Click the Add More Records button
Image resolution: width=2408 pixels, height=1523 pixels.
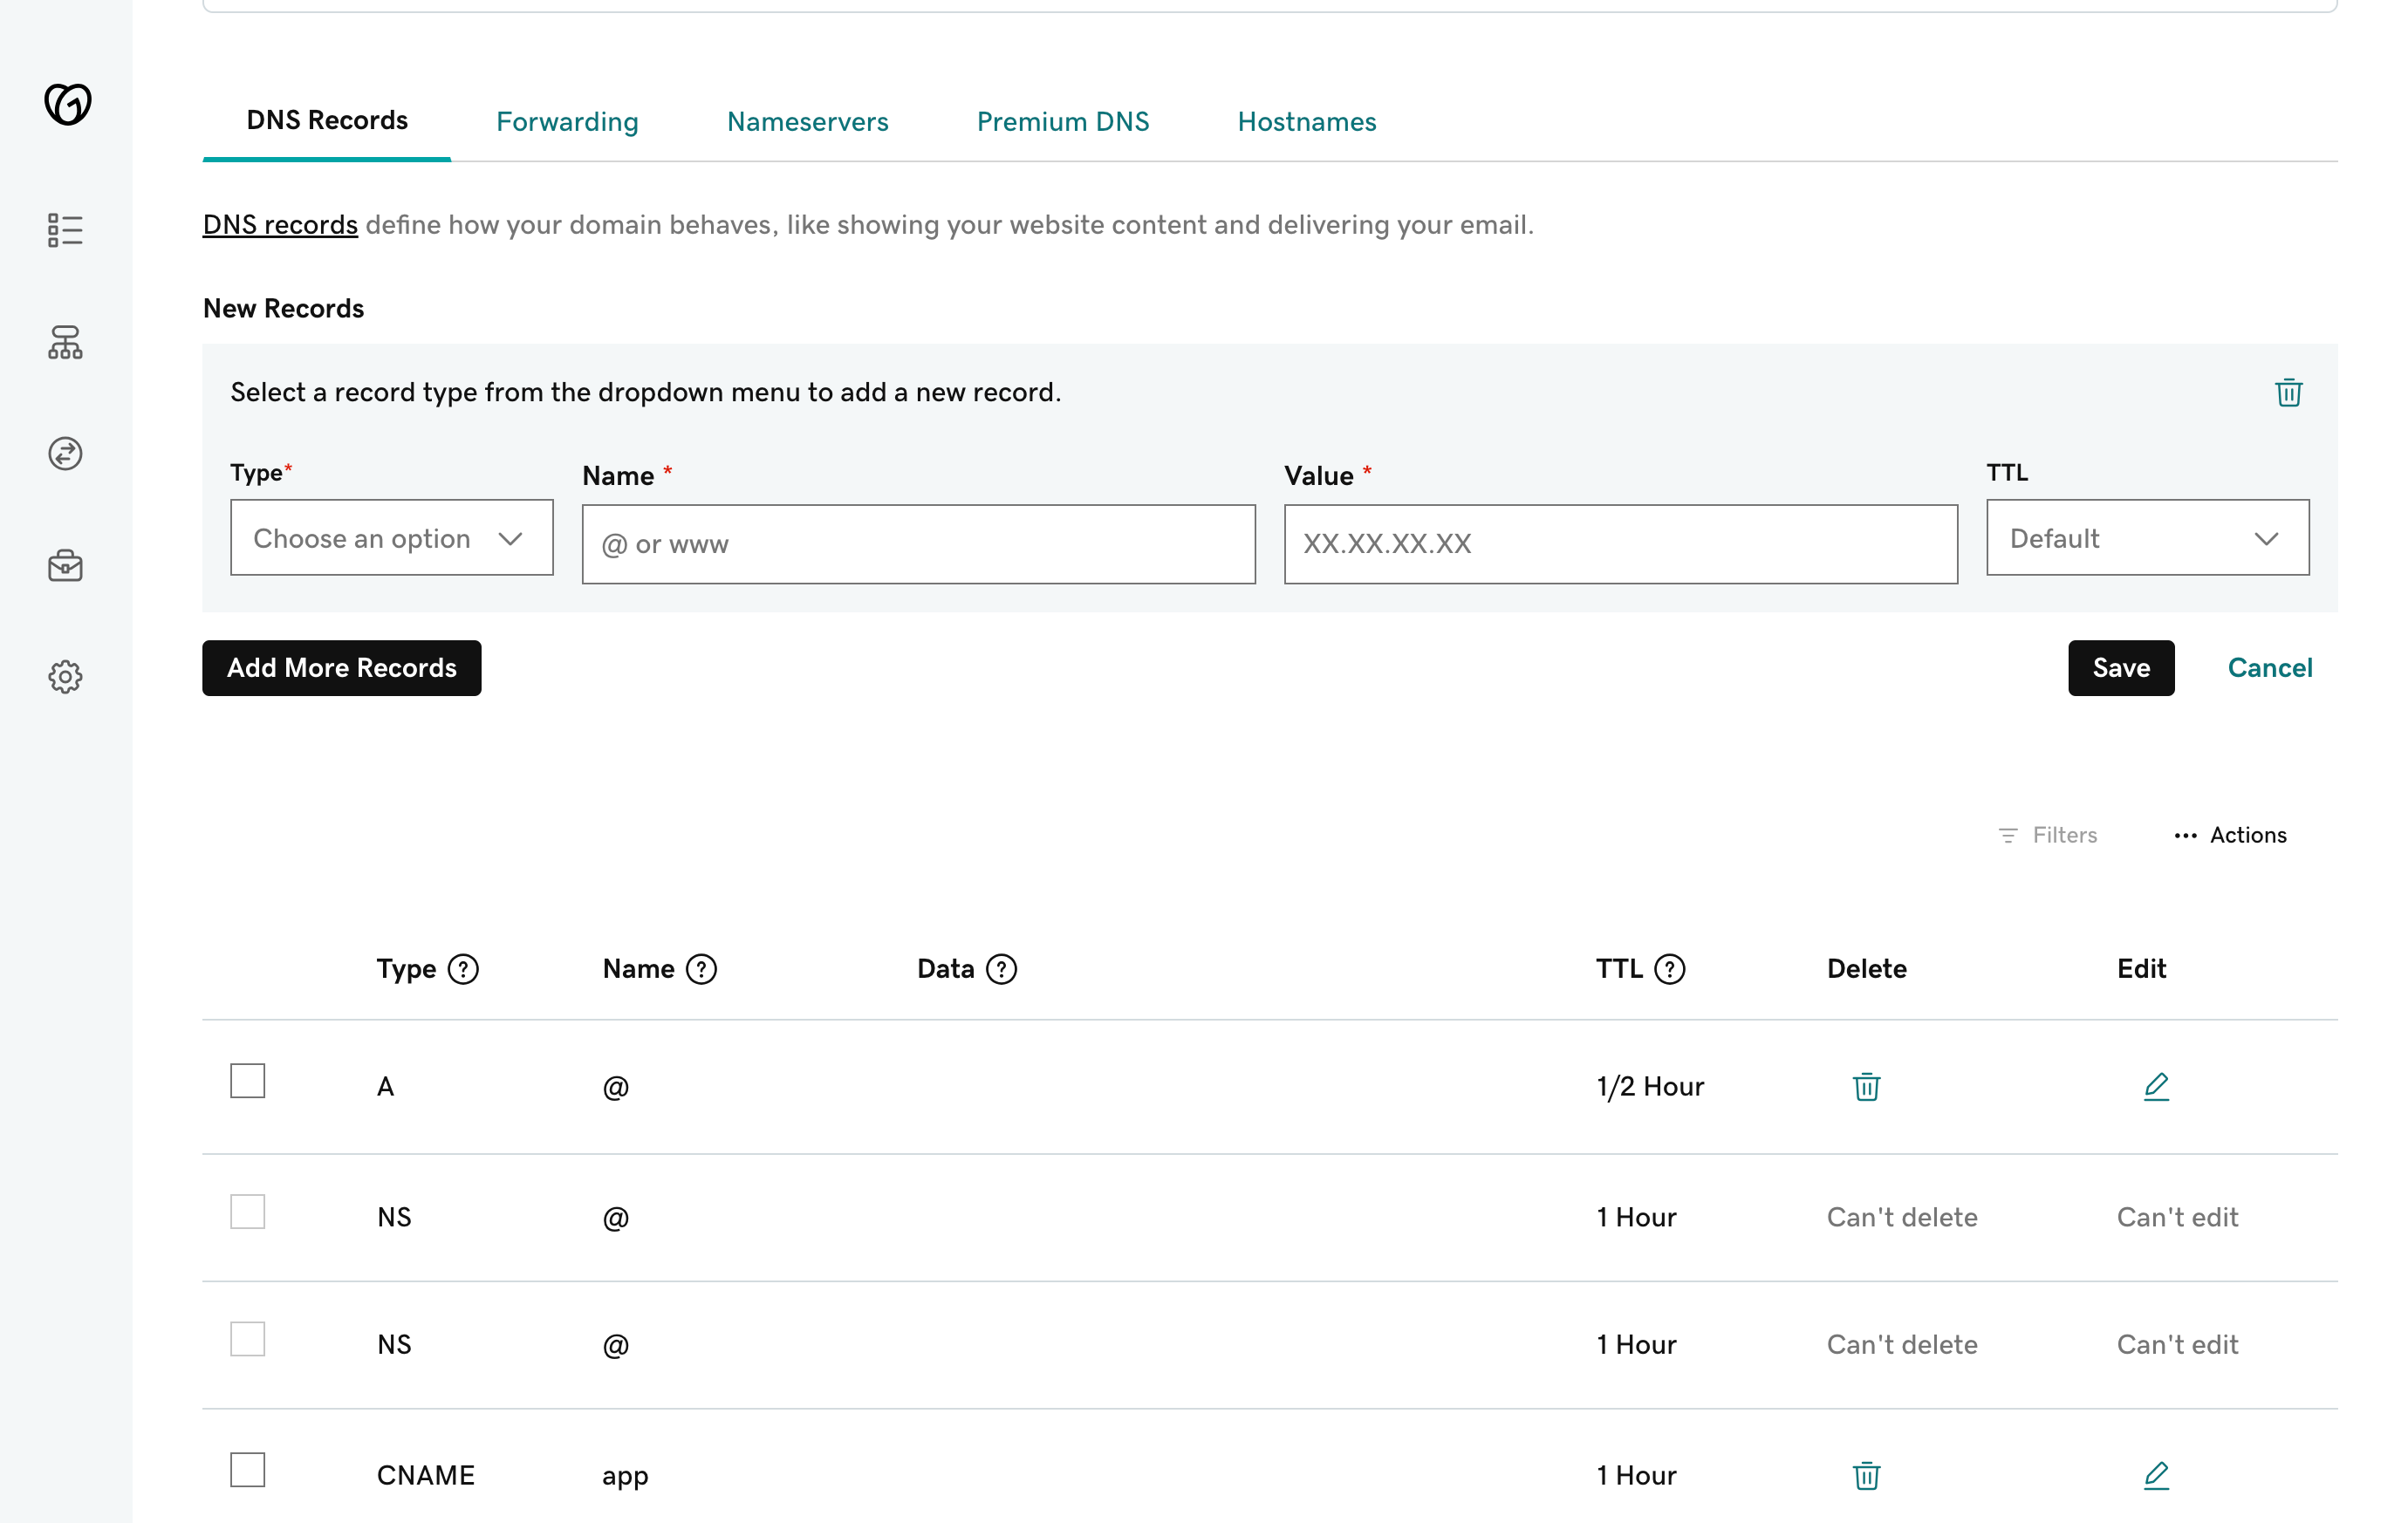coord(342,668)
